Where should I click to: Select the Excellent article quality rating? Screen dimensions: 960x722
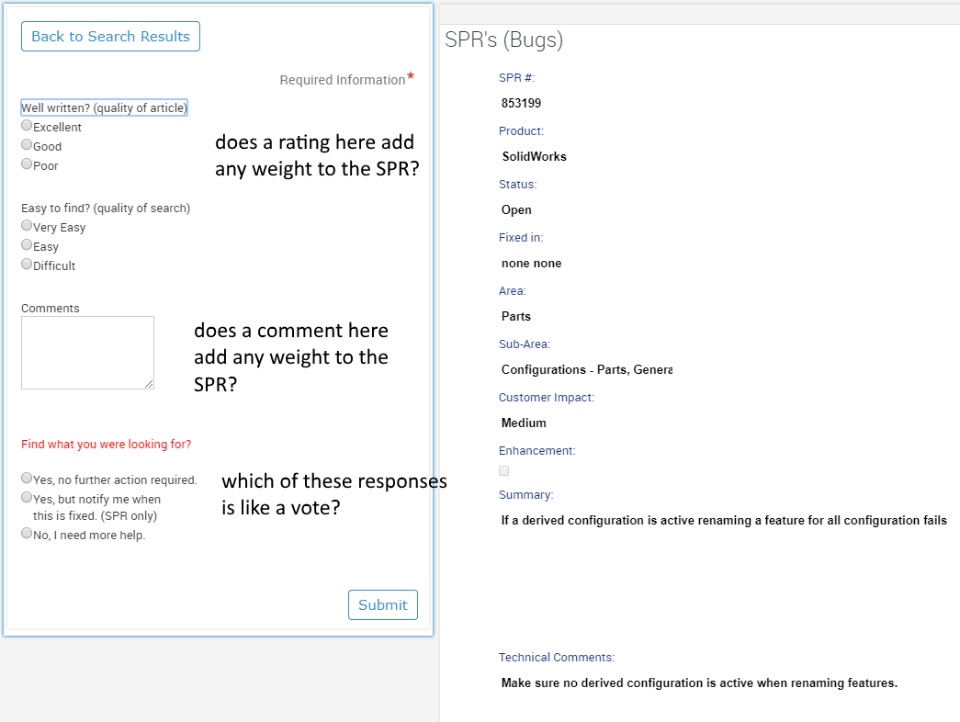tap(26, 126)
